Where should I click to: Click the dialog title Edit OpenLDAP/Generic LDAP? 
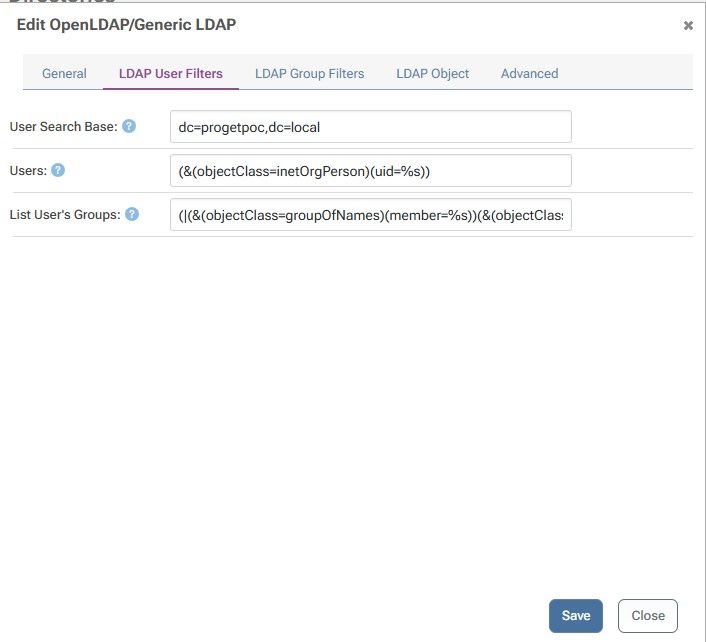pos(126,25)
